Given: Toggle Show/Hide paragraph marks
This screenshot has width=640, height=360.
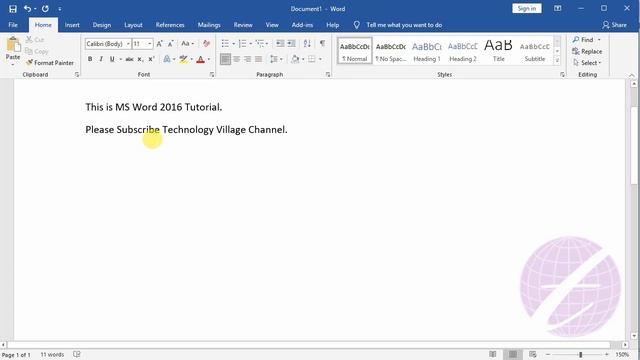Looking at the screenshot, I should click(x=322, y=44).
